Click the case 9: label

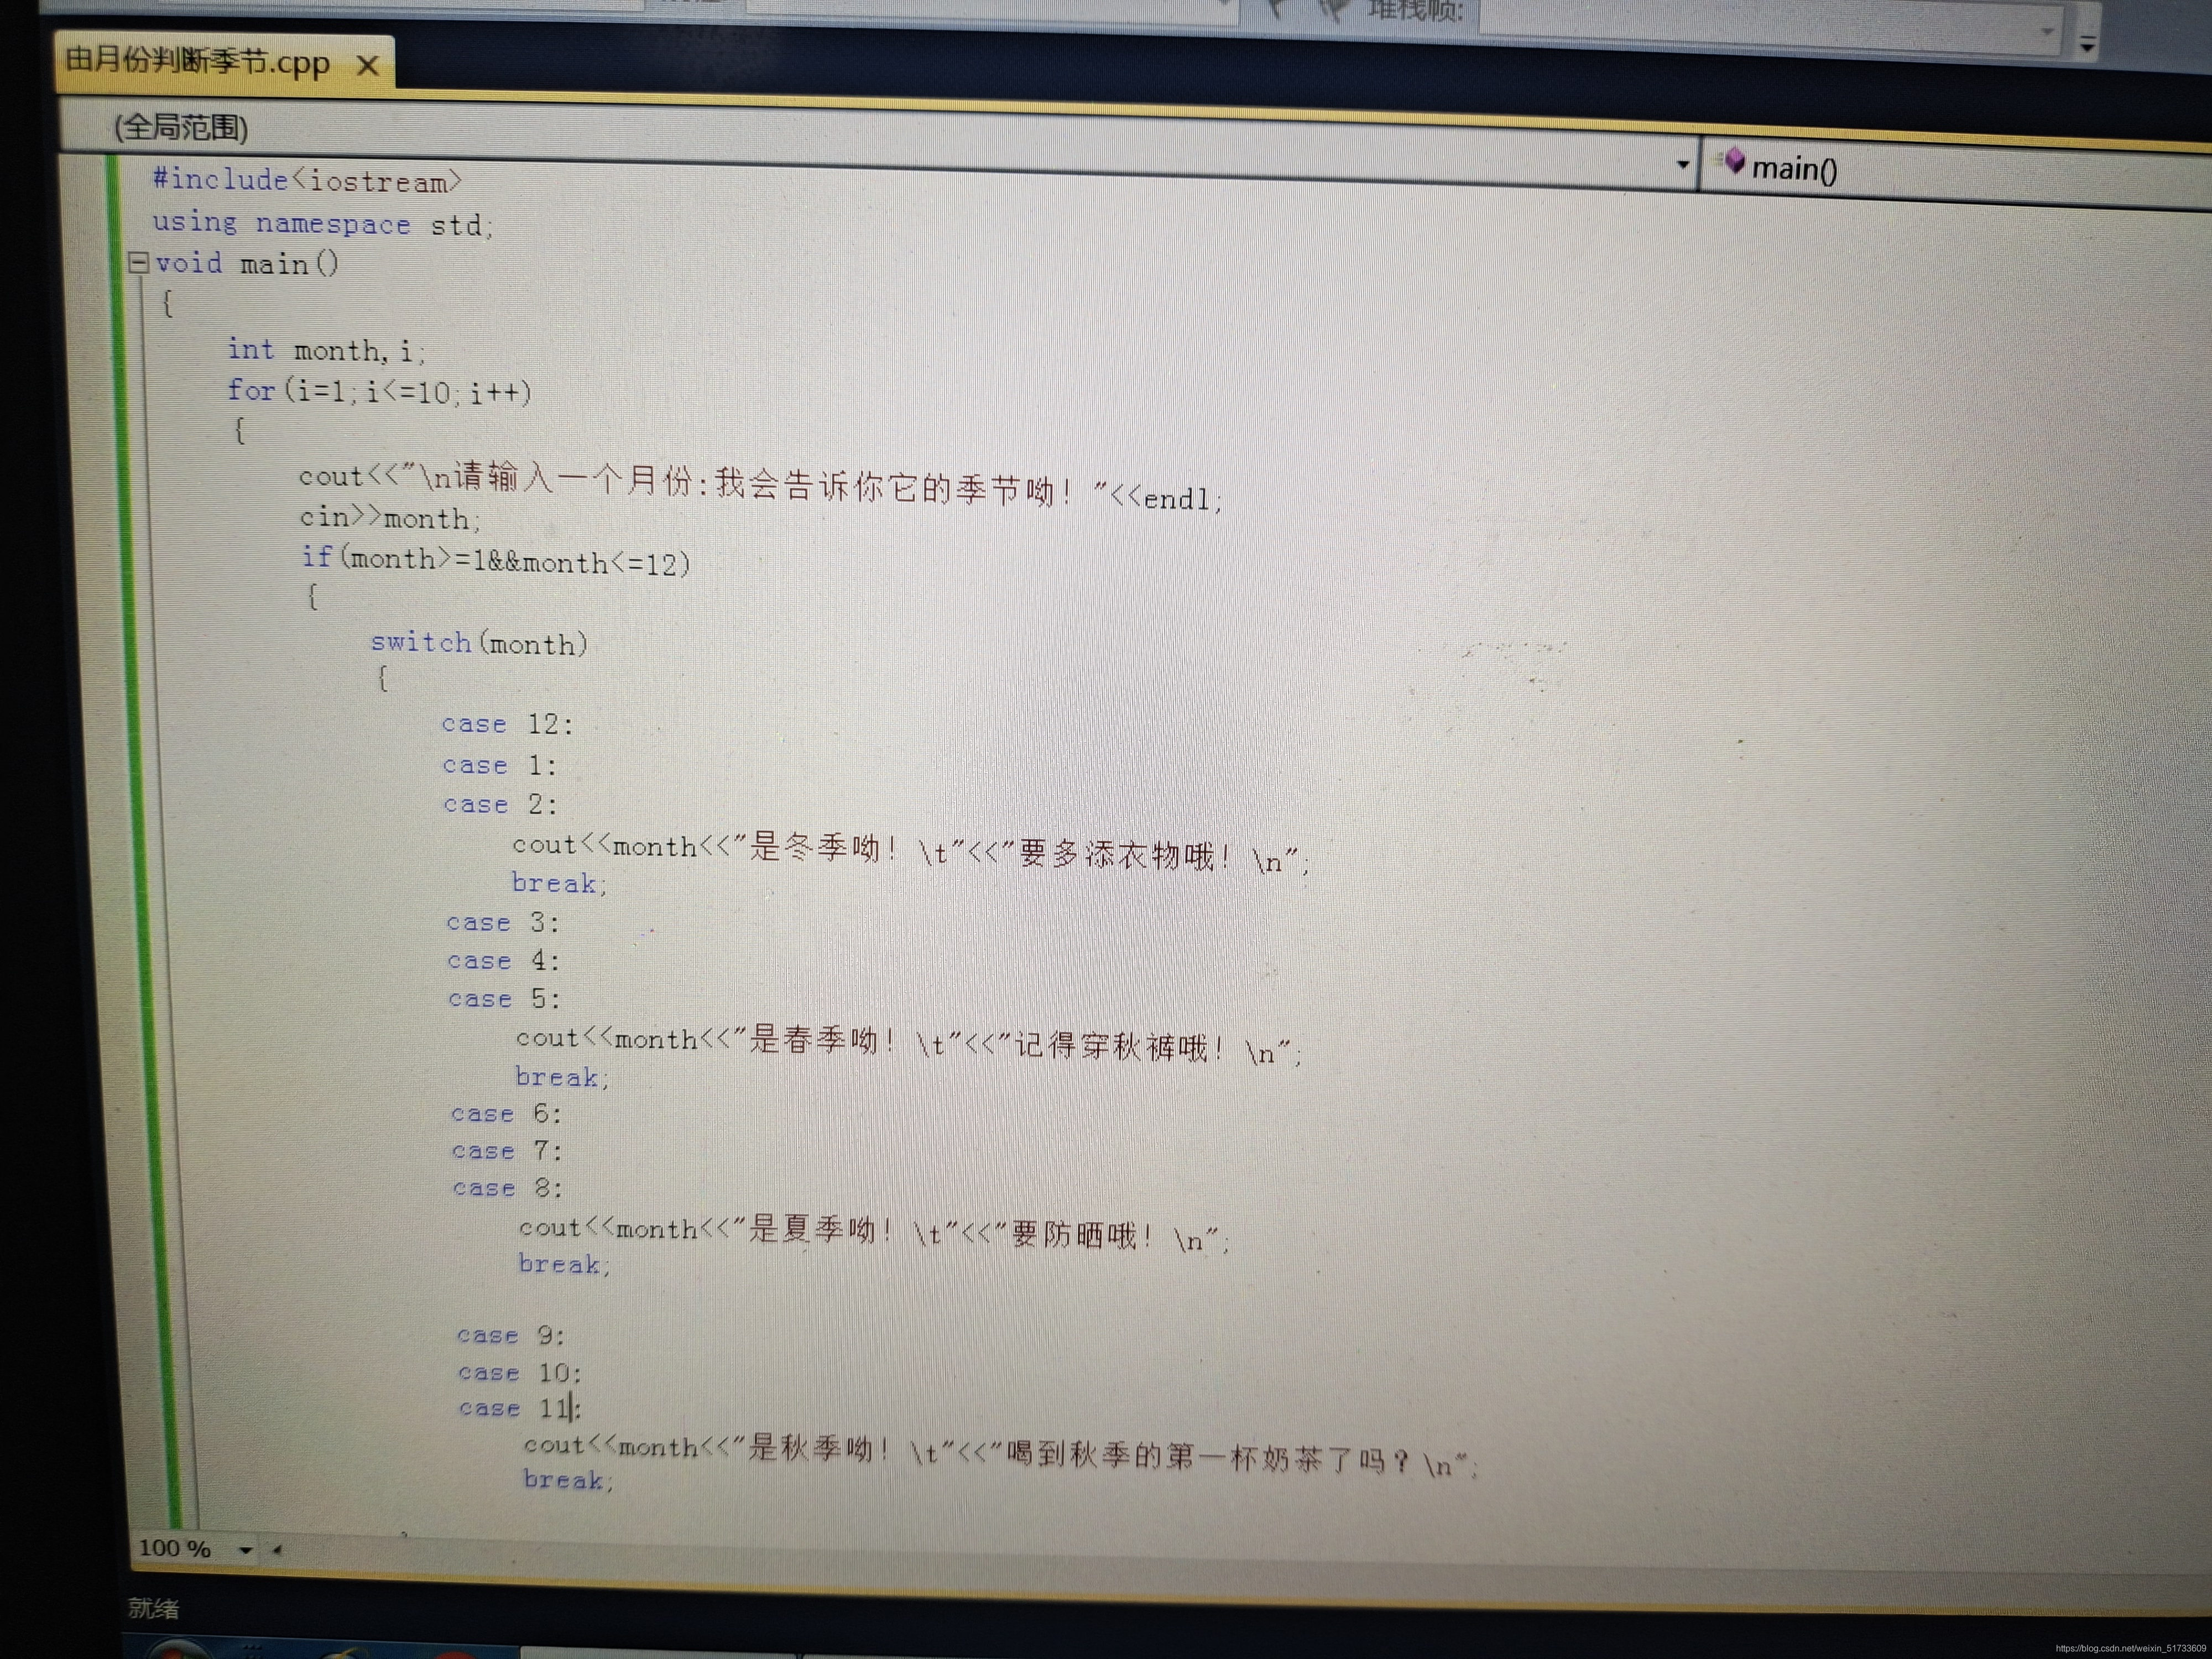click(x=512, y=1336)
